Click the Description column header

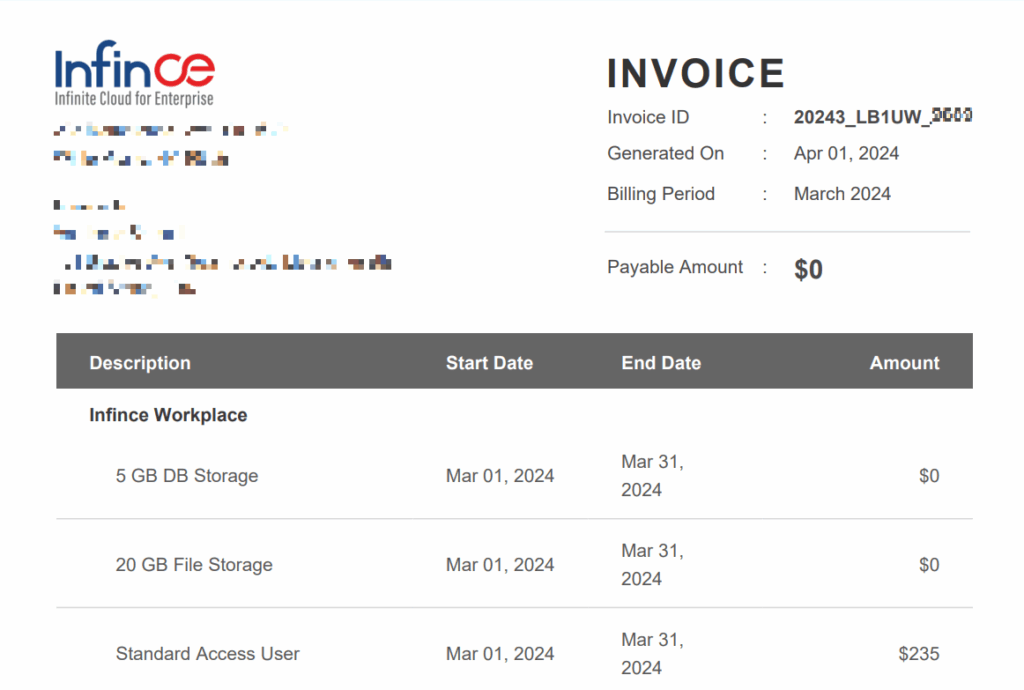click(x=140, y=363)
